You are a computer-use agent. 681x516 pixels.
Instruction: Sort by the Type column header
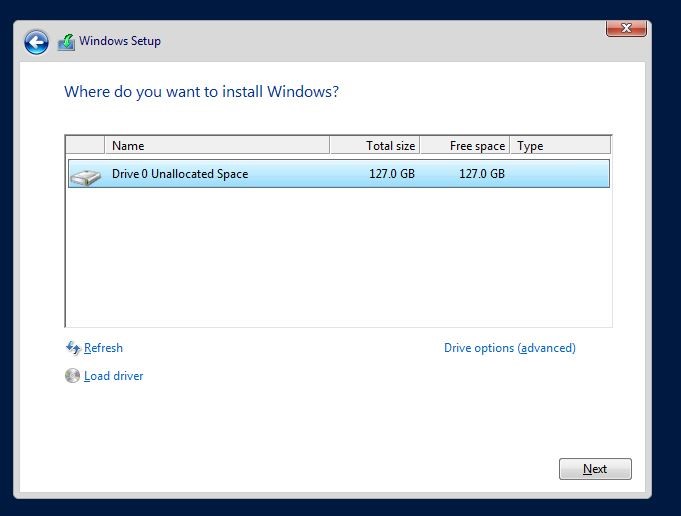(560, 146)
